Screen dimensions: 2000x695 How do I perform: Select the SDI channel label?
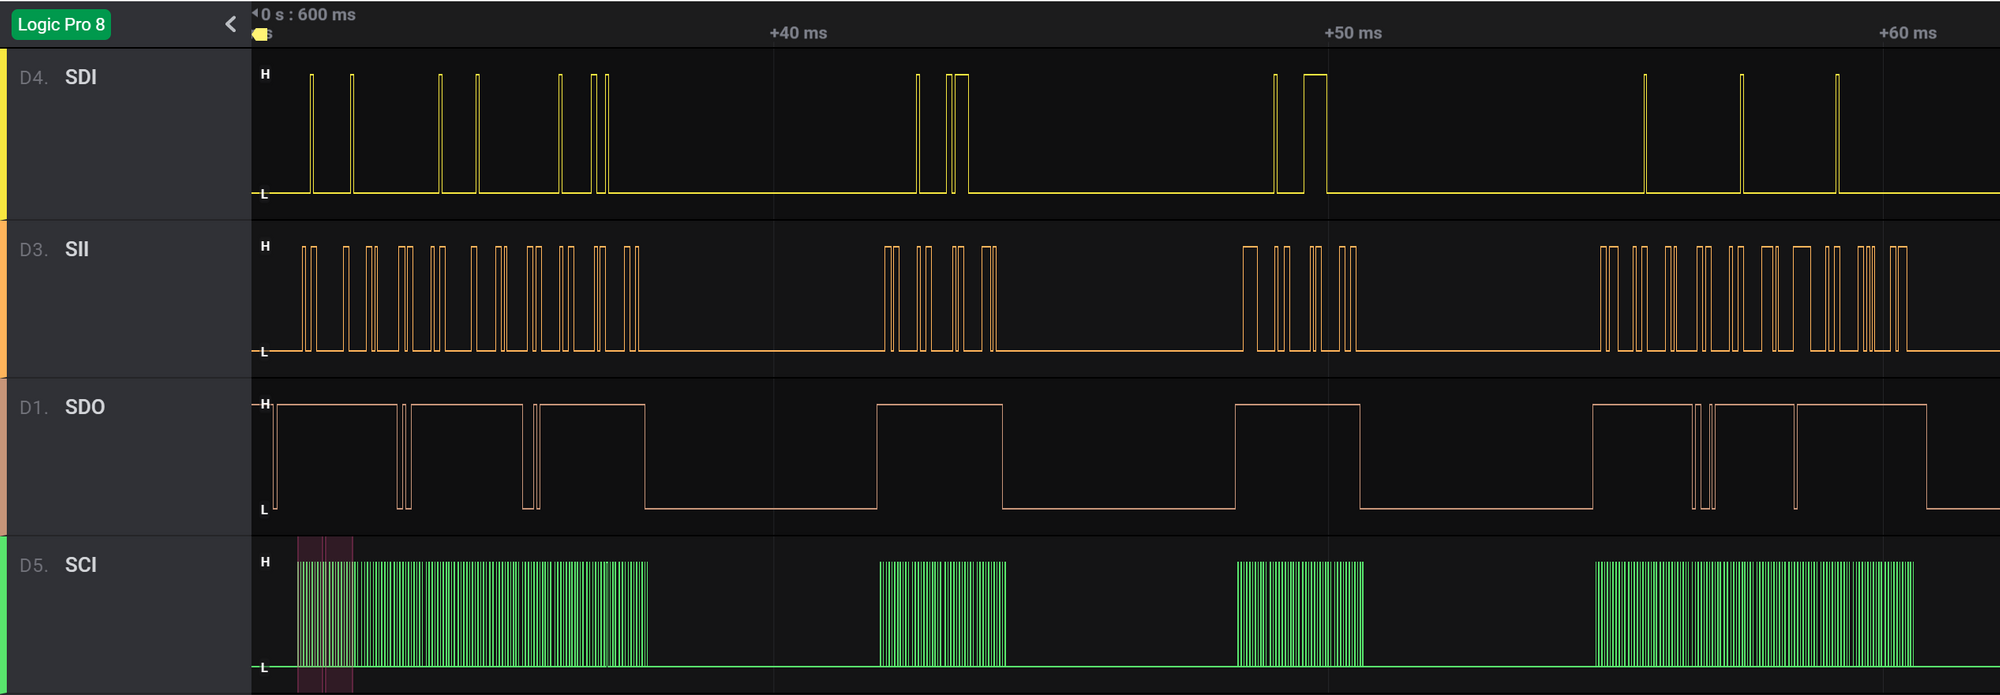81,77
